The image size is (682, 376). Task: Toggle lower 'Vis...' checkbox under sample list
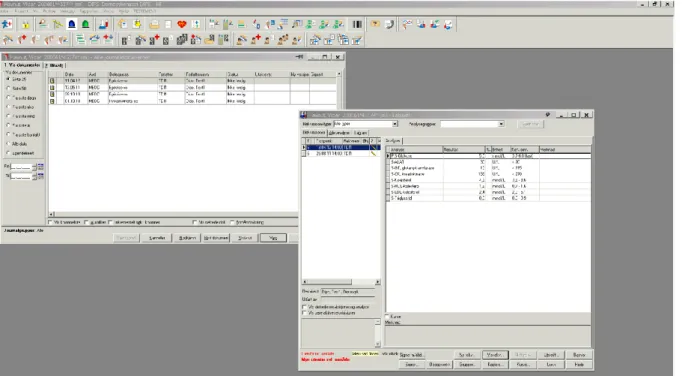[304, 313]
